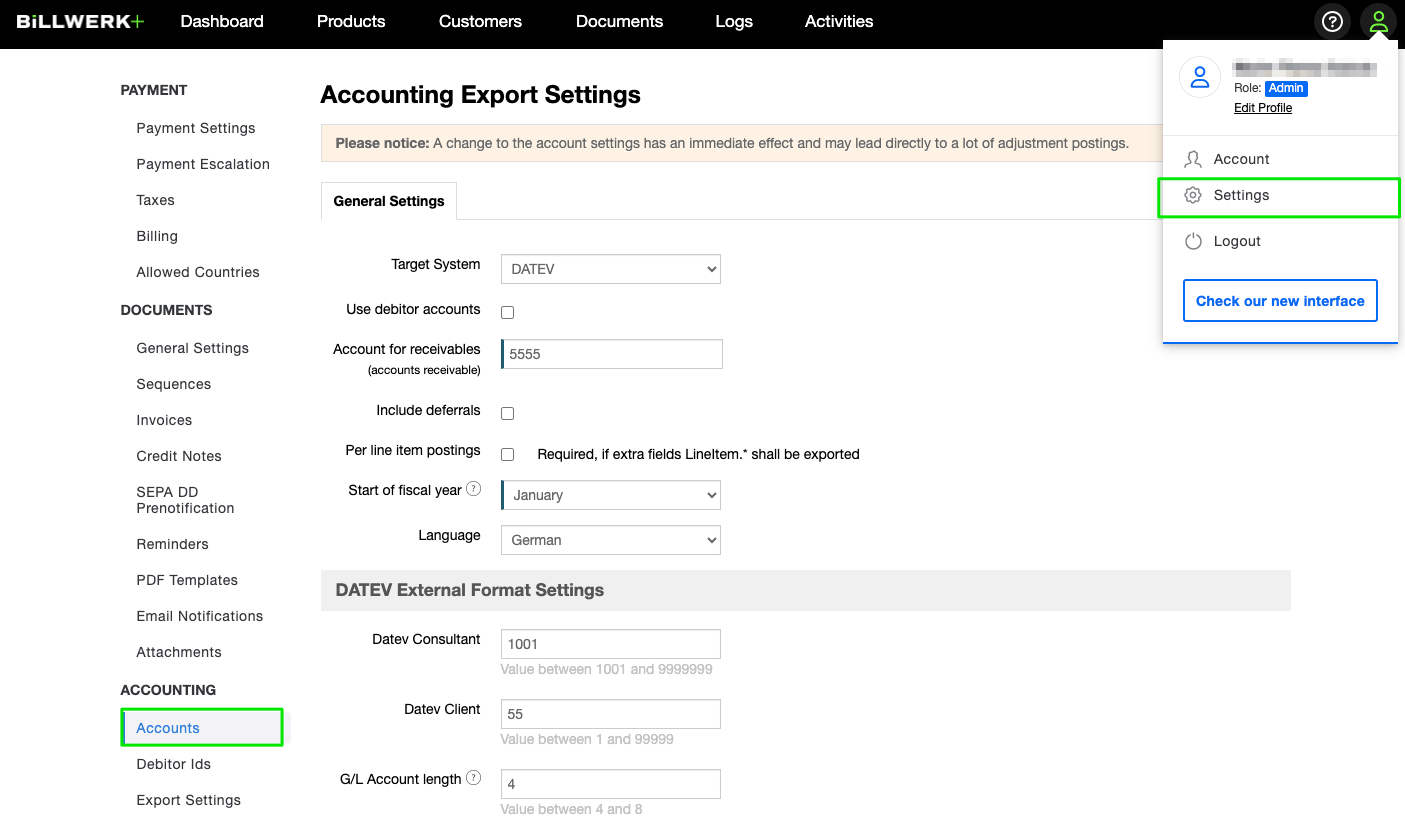Image resolution: width=1405 pixels, height=821 pixels.
Task: Click the Edit Profile link
Action: coord(1263,108)
